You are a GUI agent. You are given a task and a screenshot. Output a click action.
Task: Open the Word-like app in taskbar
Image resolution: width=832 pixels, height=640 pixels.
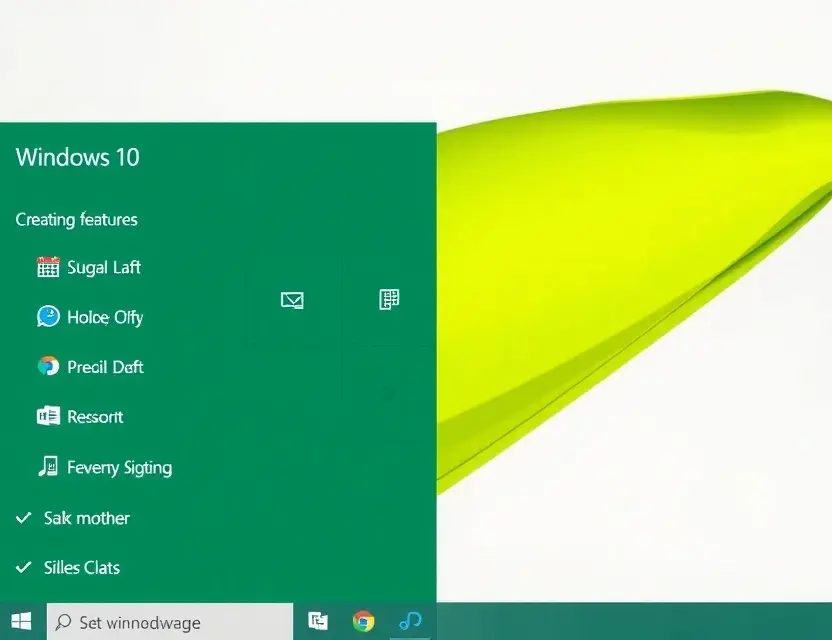[x=318, y=621]
